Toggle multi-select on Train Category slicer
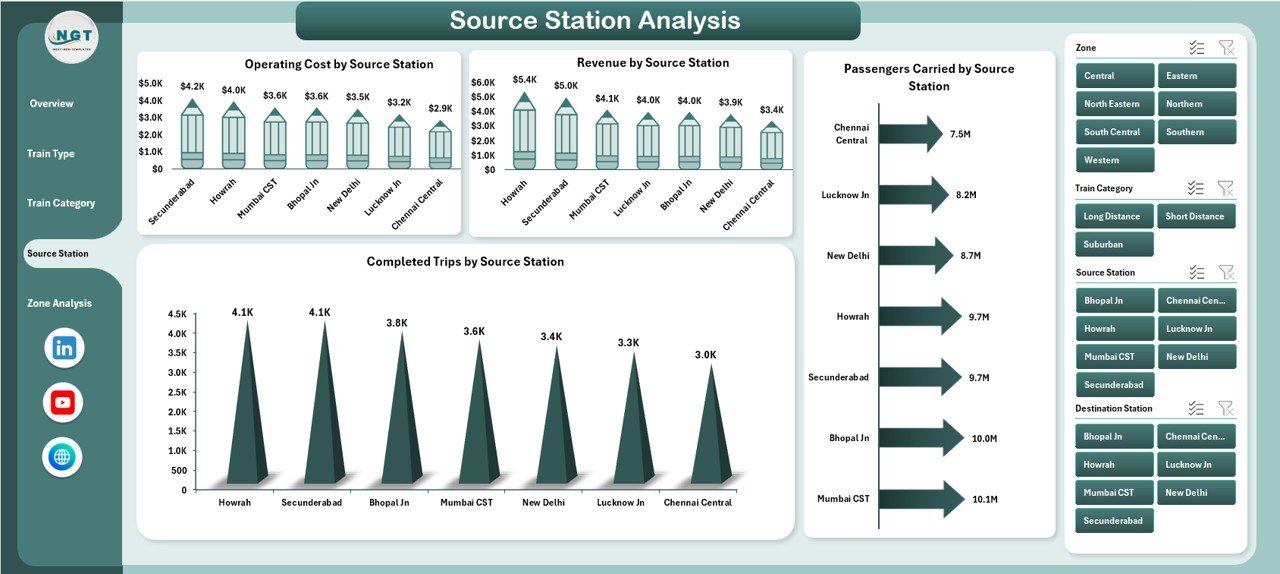1280x574 pixels. coord(1196,188)
